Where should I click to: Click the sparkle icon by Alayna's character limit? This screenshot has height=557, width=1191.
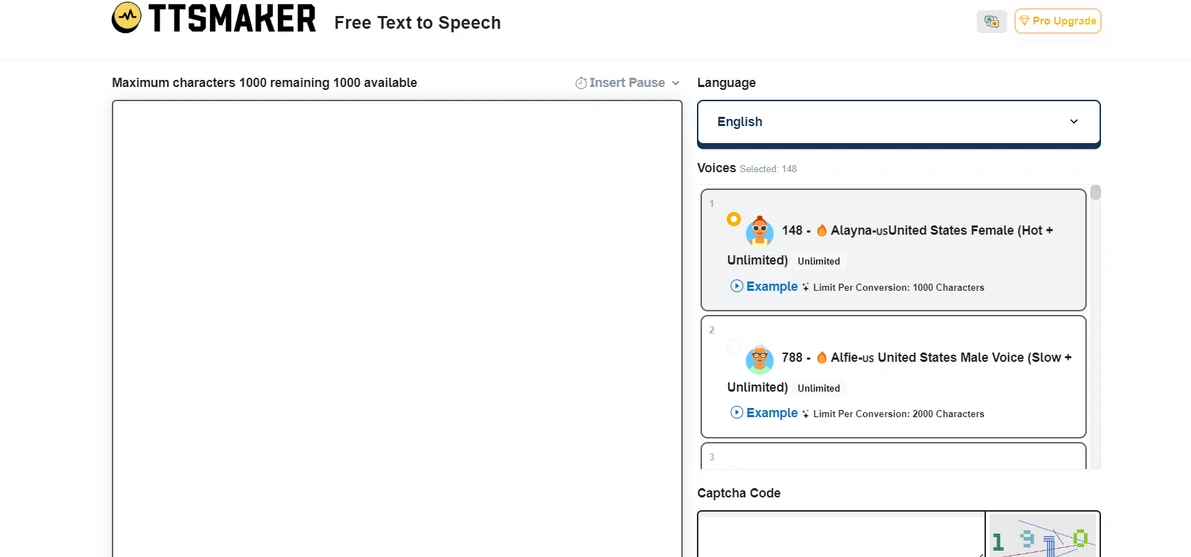pyautogui.click(x=805, y=287)
